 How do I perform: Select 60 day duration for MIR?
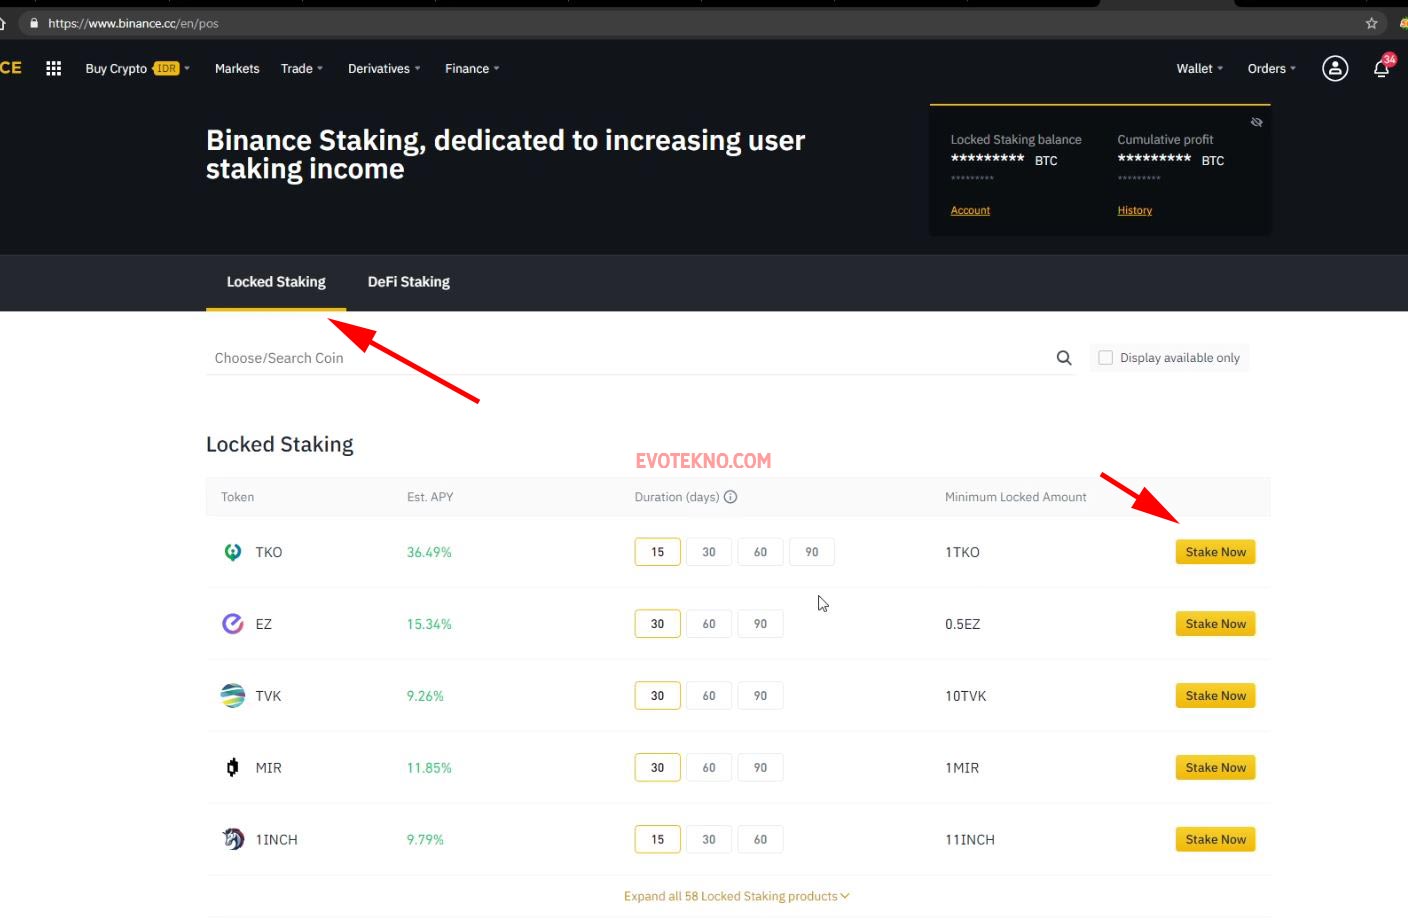point(709,768)
